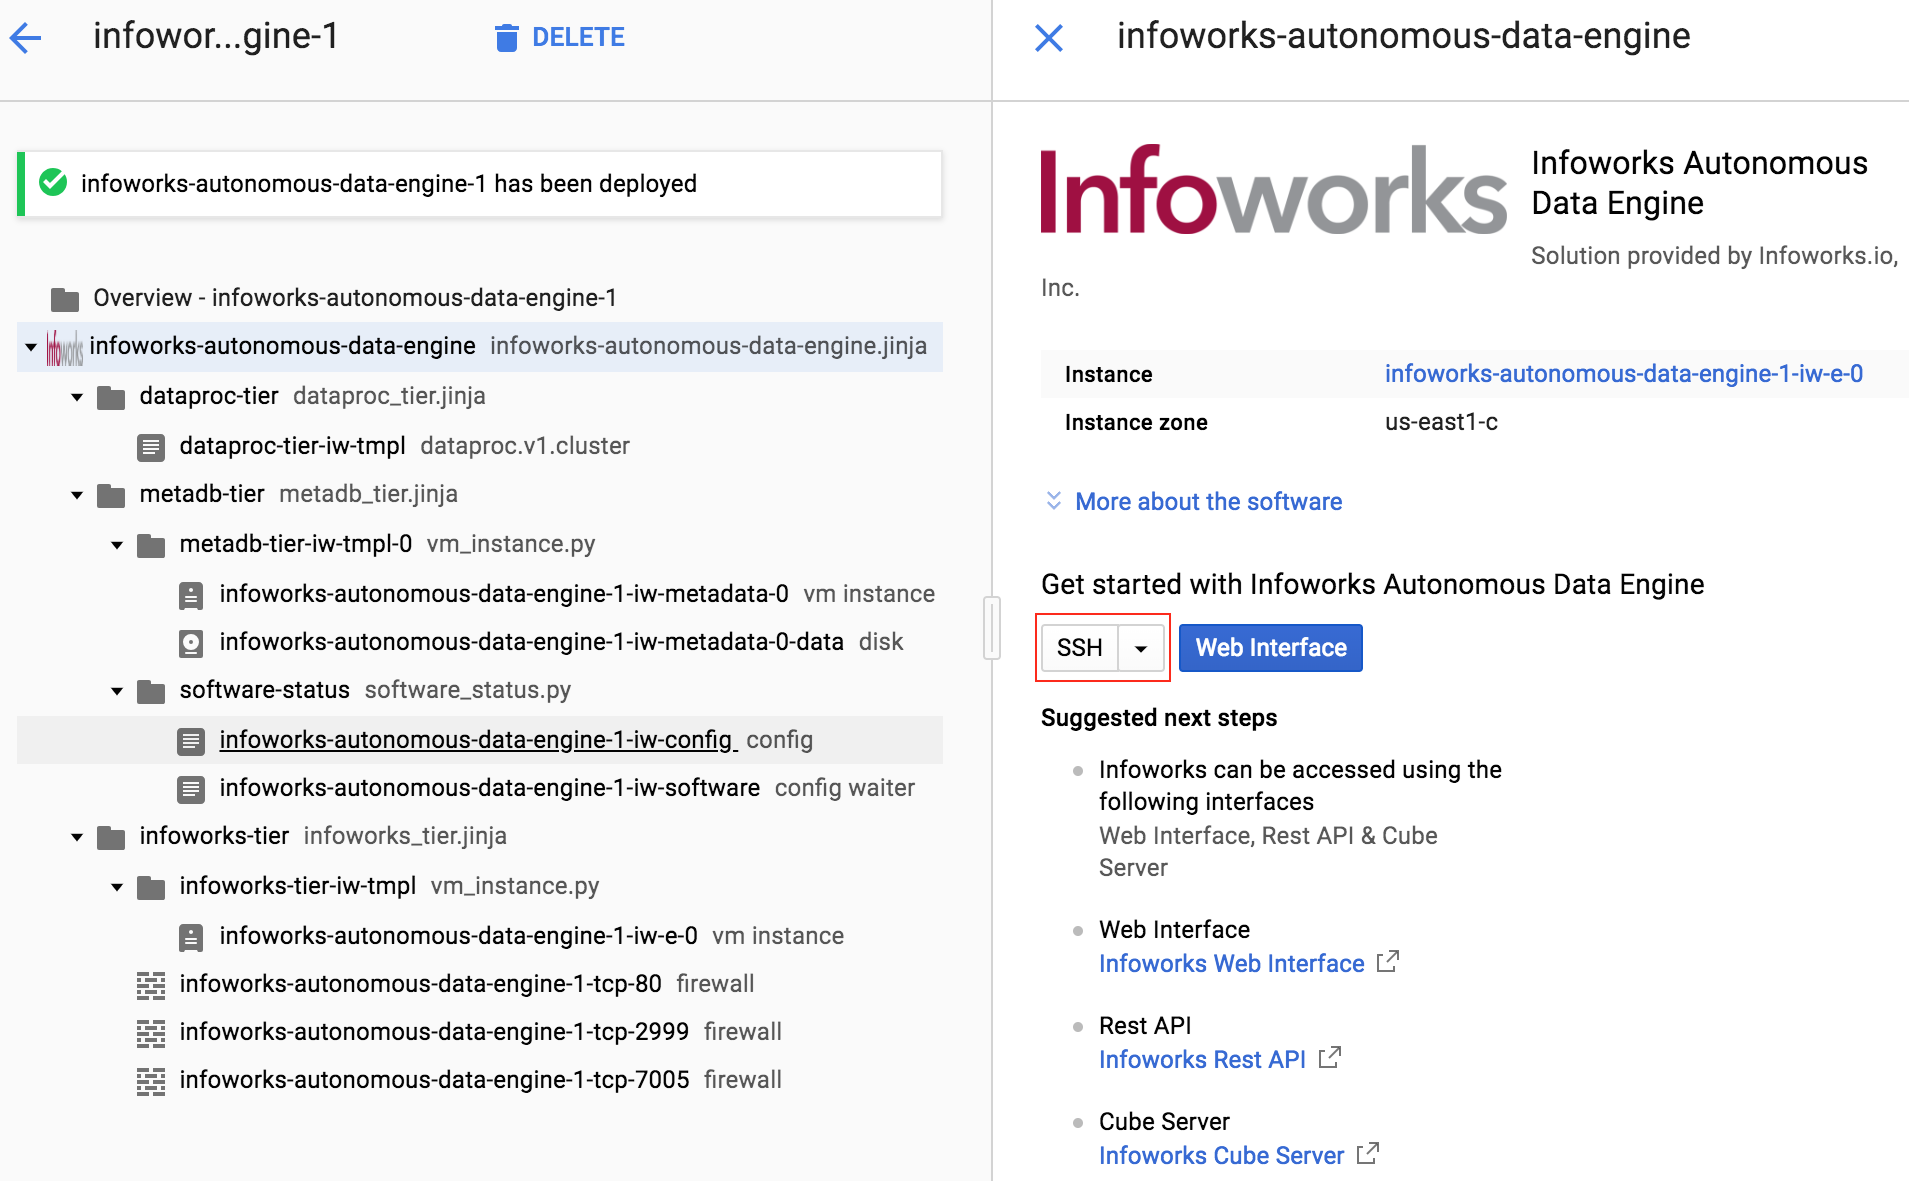Open instance link infoworks-autonomous-data-engine-1-iw-e-0
The height and width of the screenshot is (1181, 1909).
(1623, 374)
